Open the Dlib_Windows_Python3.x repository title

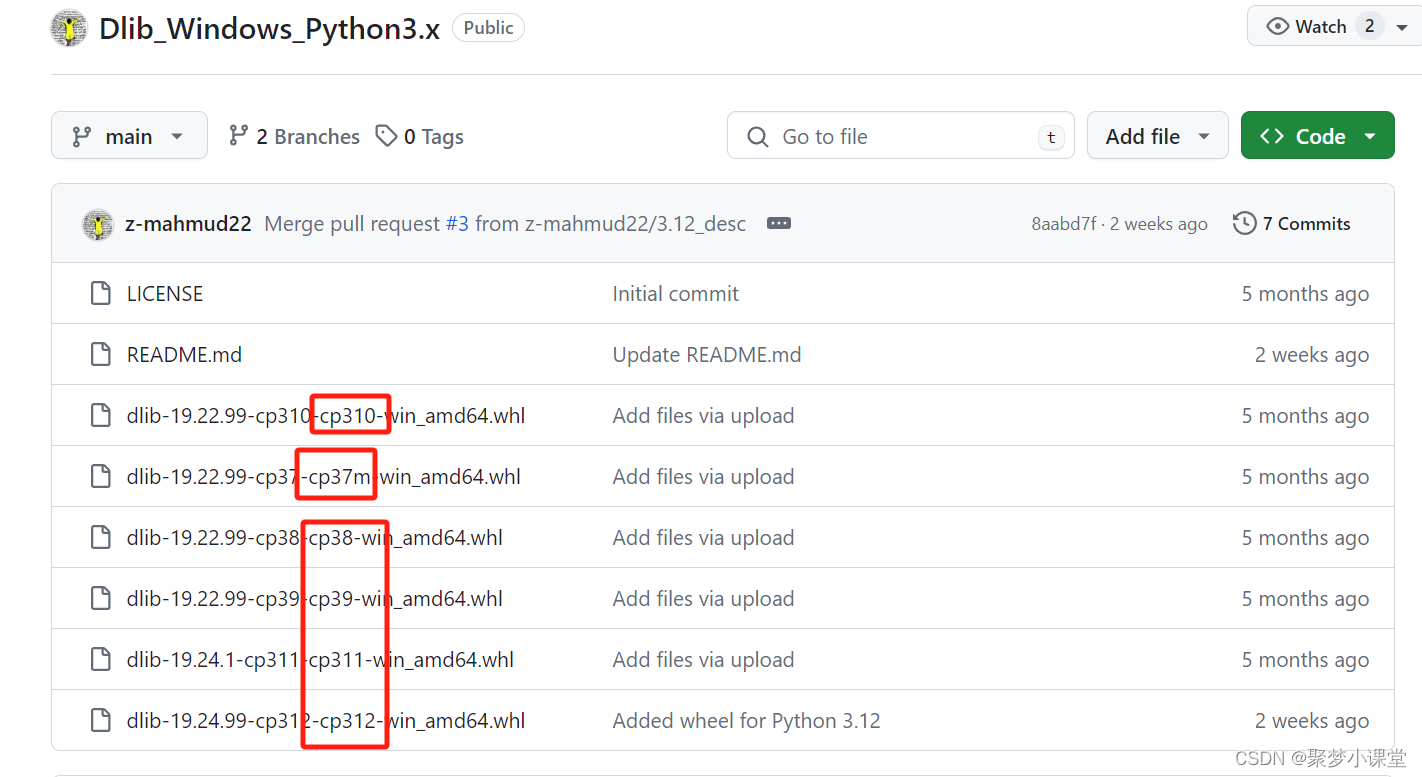click(269, 28)
